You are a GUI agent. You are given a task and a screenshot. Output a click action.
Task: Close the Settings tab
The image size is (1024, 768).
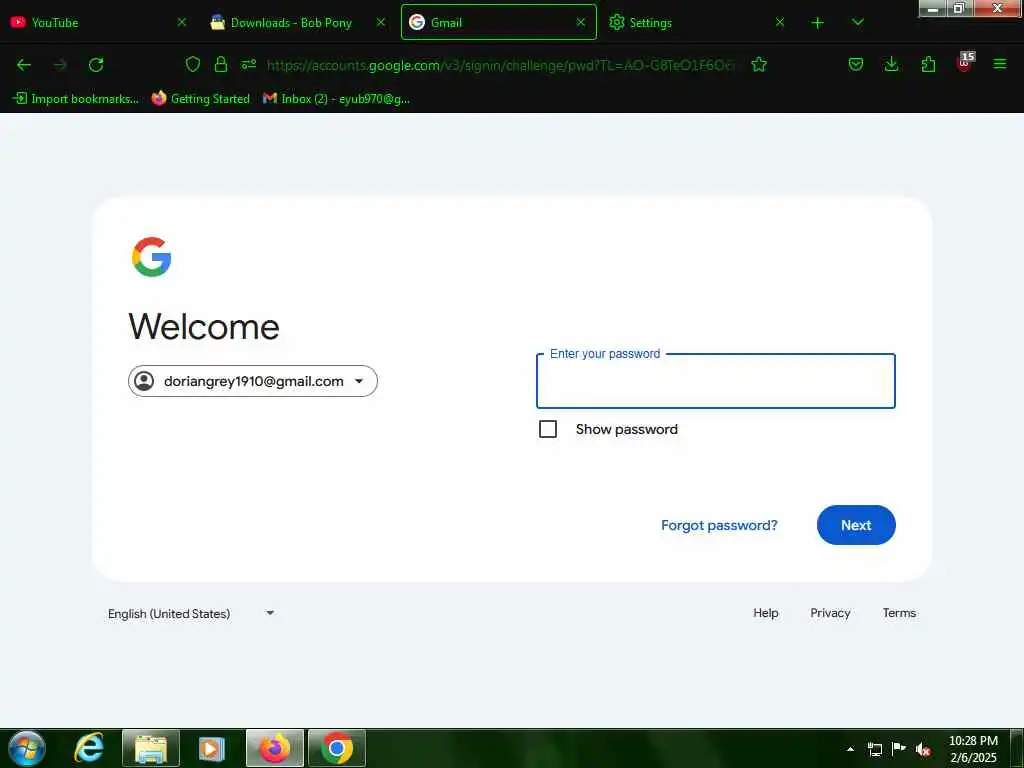pos(780,22)
